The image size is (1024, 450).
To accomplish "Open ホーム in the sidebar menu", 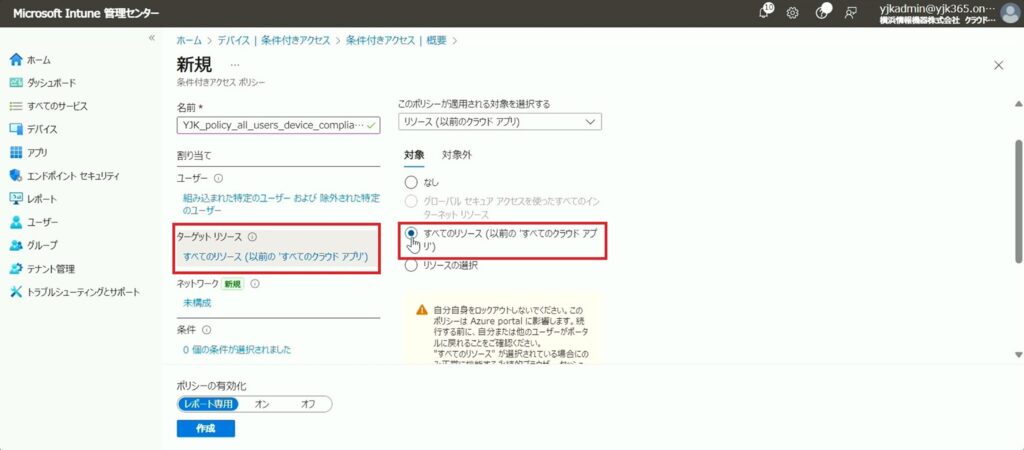I will pyautogui.click(x=39, y=60).
